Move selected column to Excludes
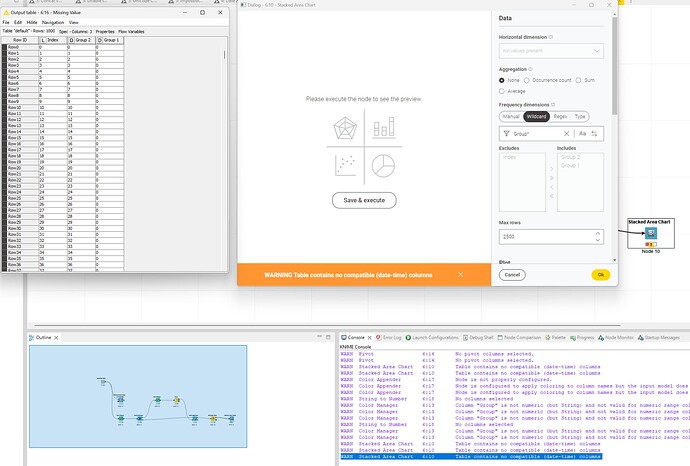690x466 pixels. pos(551,187)
